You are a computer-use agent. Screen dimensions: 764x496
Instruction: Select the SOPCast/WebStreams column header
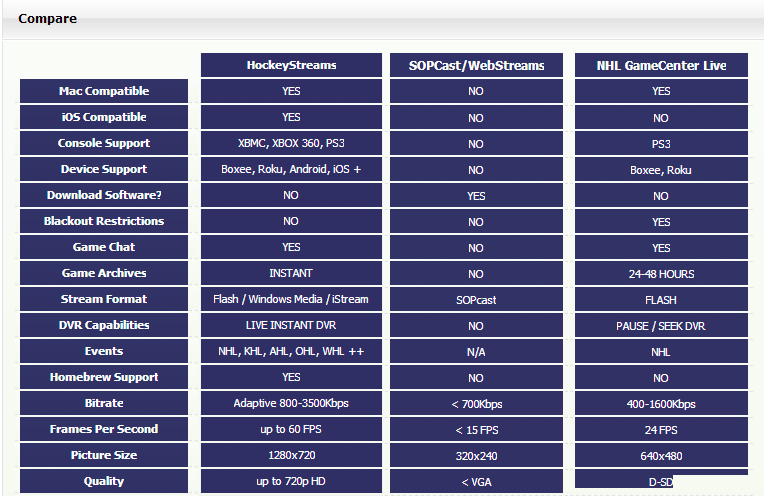coord(476,65)
